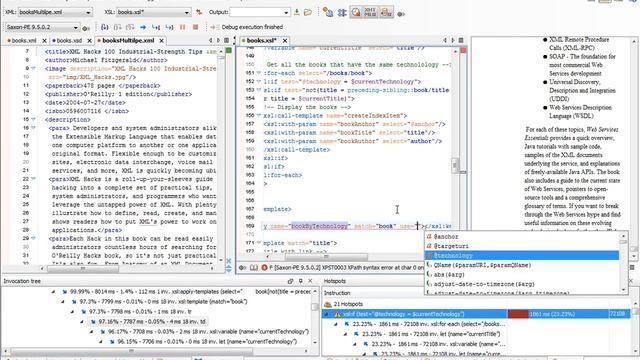Click the Invocation tree horizontal scrollbar
The image size is (640, 360).
(131, 351)
